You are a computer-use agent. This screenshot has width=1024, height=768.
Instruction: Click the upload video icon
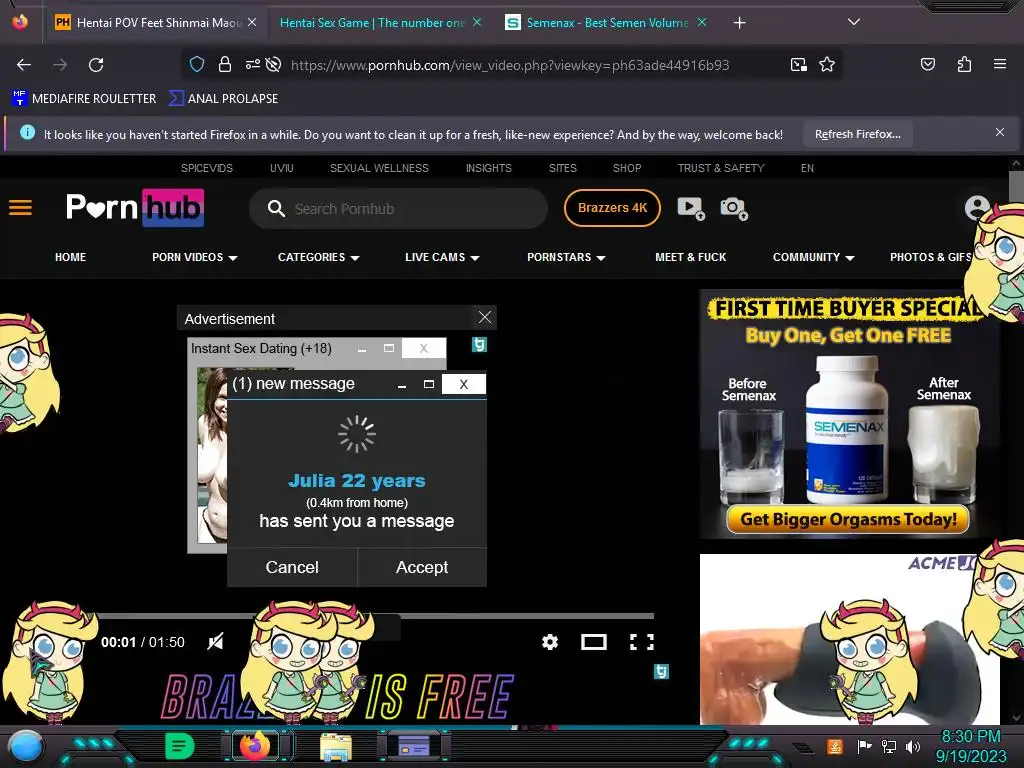click(690, 208)
